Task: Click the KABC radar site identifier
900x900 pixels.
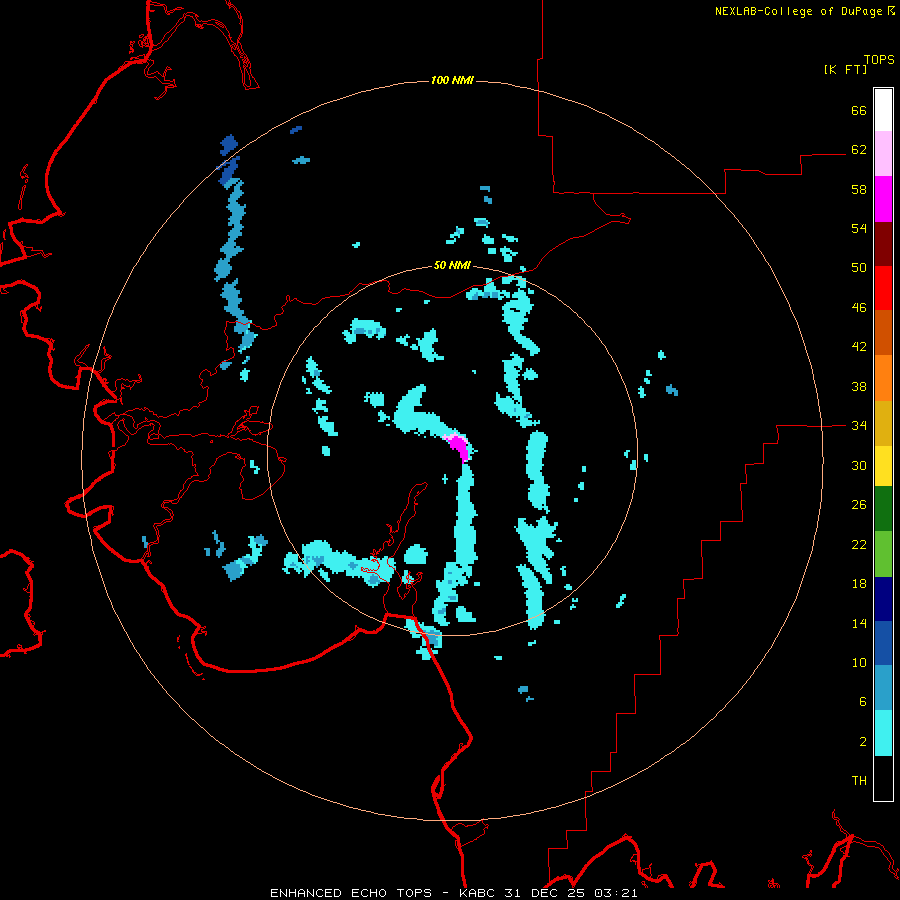Action: coord(478,893)
